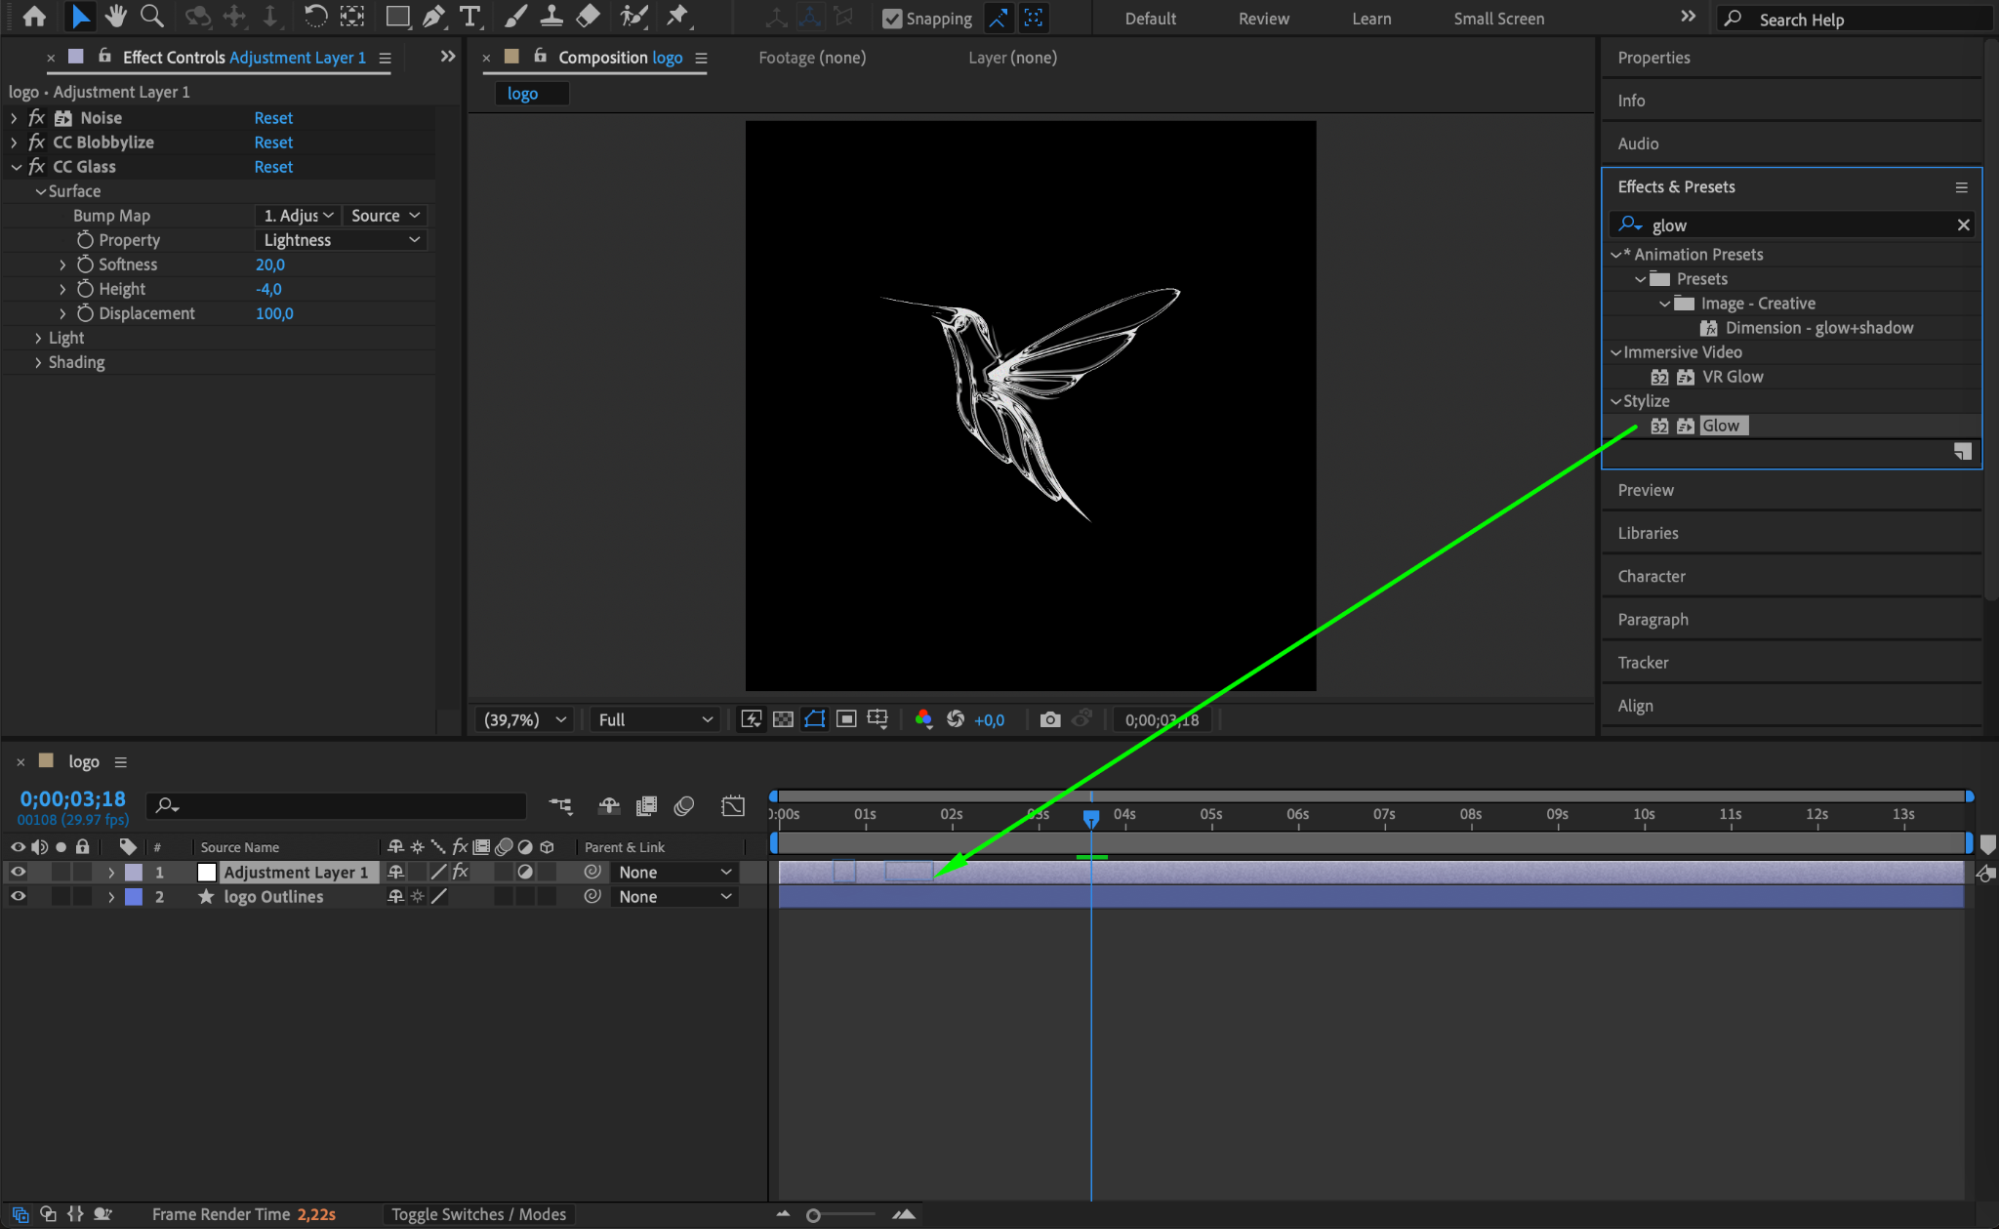
Task: Disable the Snapping checkbox
Action: (892, 18)
